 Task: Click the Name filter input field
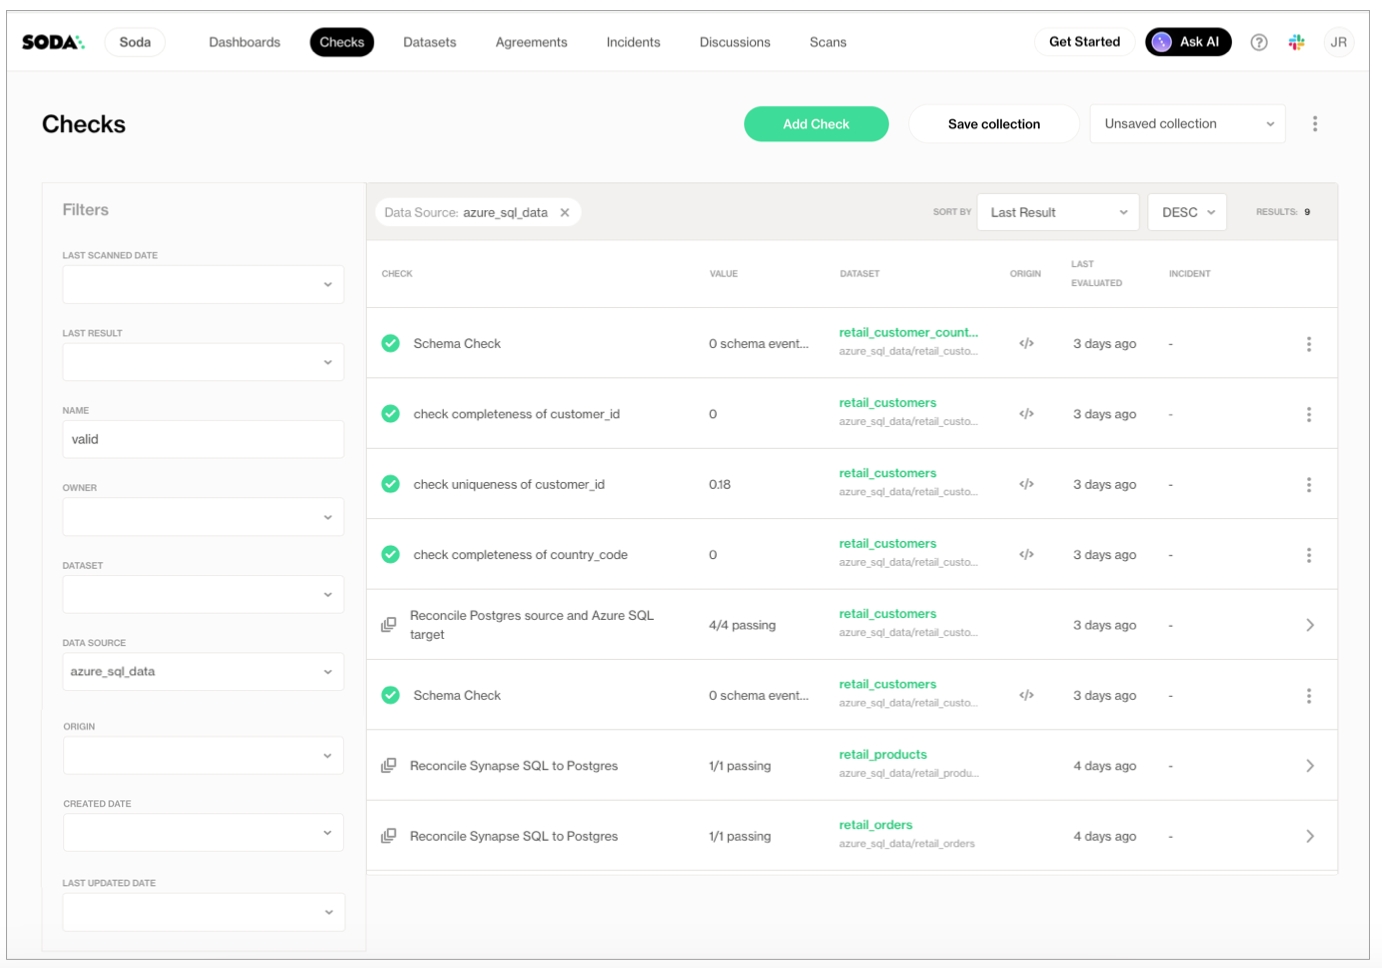click(203, 440)
